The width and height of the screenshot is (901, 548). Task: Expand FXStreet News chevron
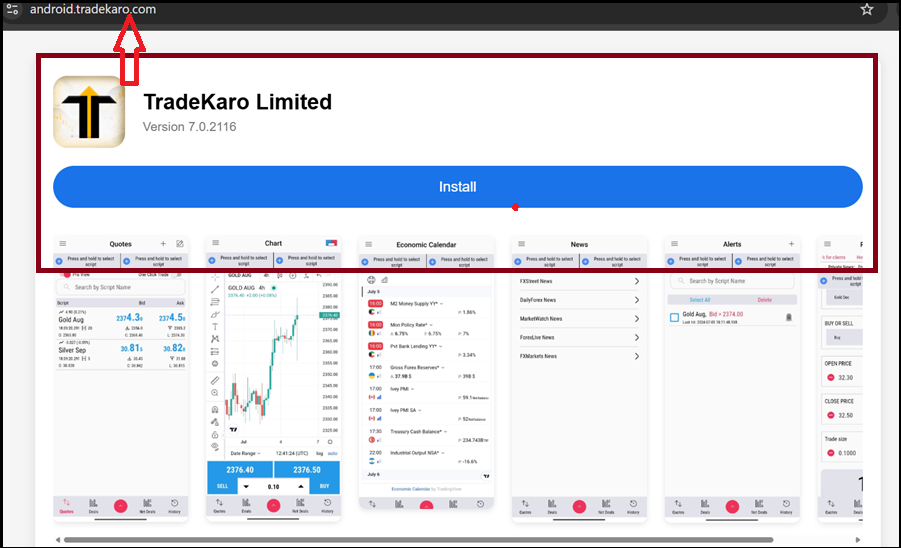tap(637, 281)
